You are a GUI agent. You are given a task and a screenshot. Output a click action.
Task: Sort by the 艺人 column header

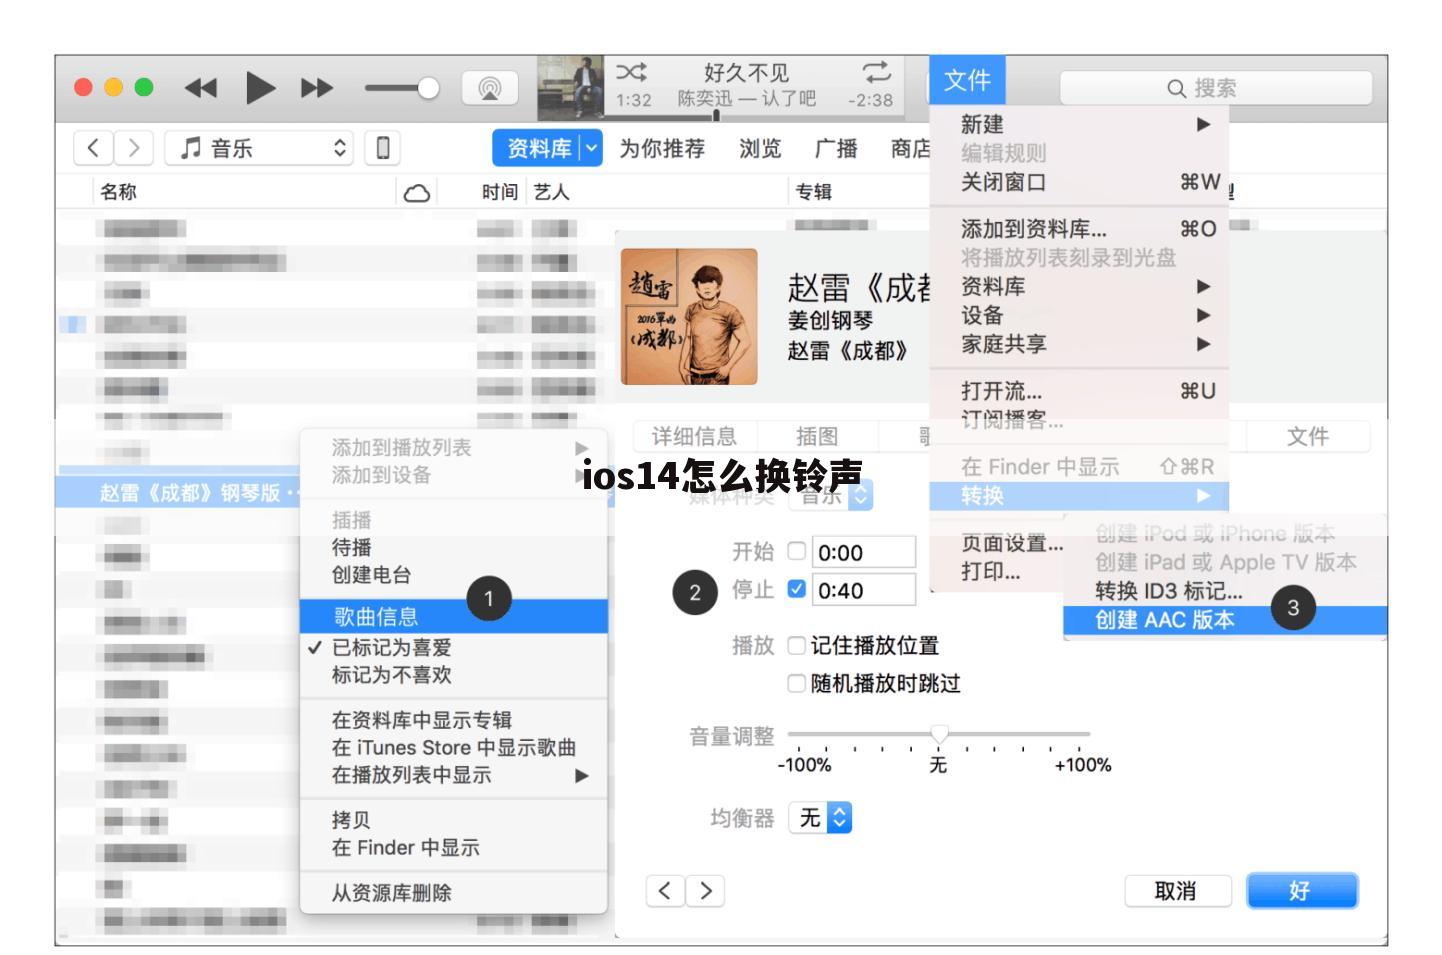point(551,192)
